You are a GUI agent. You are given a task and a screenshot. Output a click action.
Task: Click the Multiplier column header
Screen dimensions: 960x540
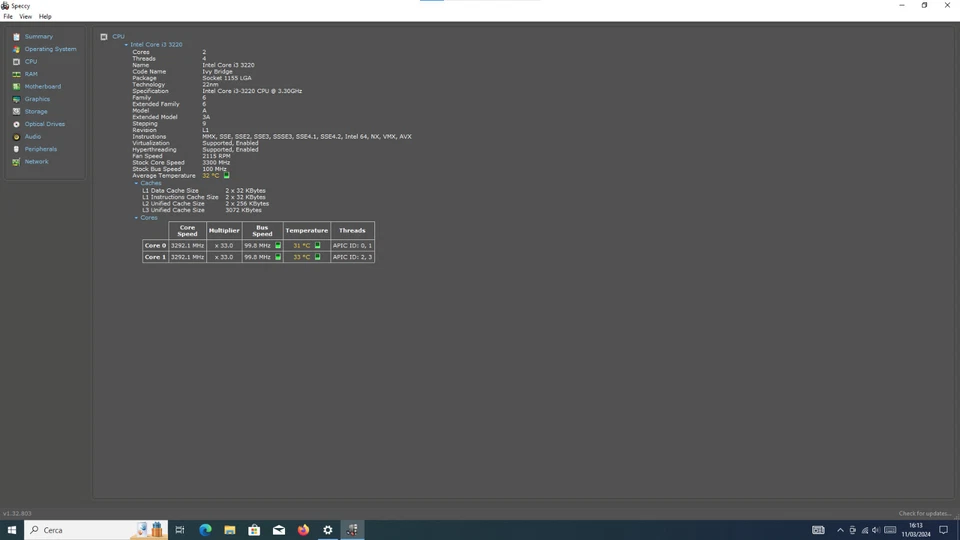(x=224, y=231)
